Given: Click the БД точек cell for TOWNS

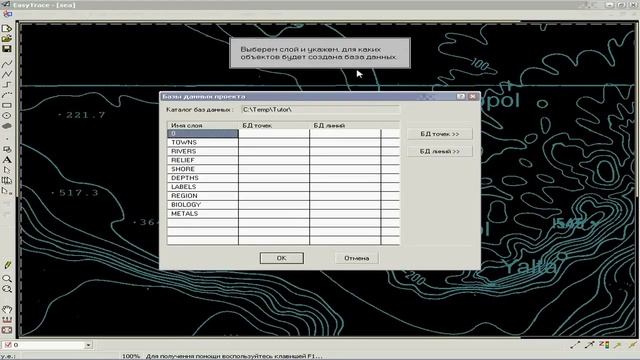Looking at the screenshot, I should (x=274, y=142).
